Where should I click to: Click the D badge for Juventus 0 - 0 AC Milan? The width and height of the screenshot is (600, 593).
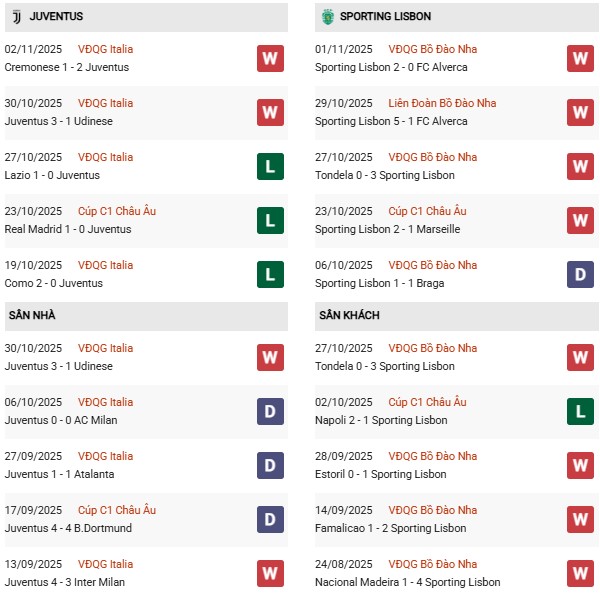click(270, 411)
